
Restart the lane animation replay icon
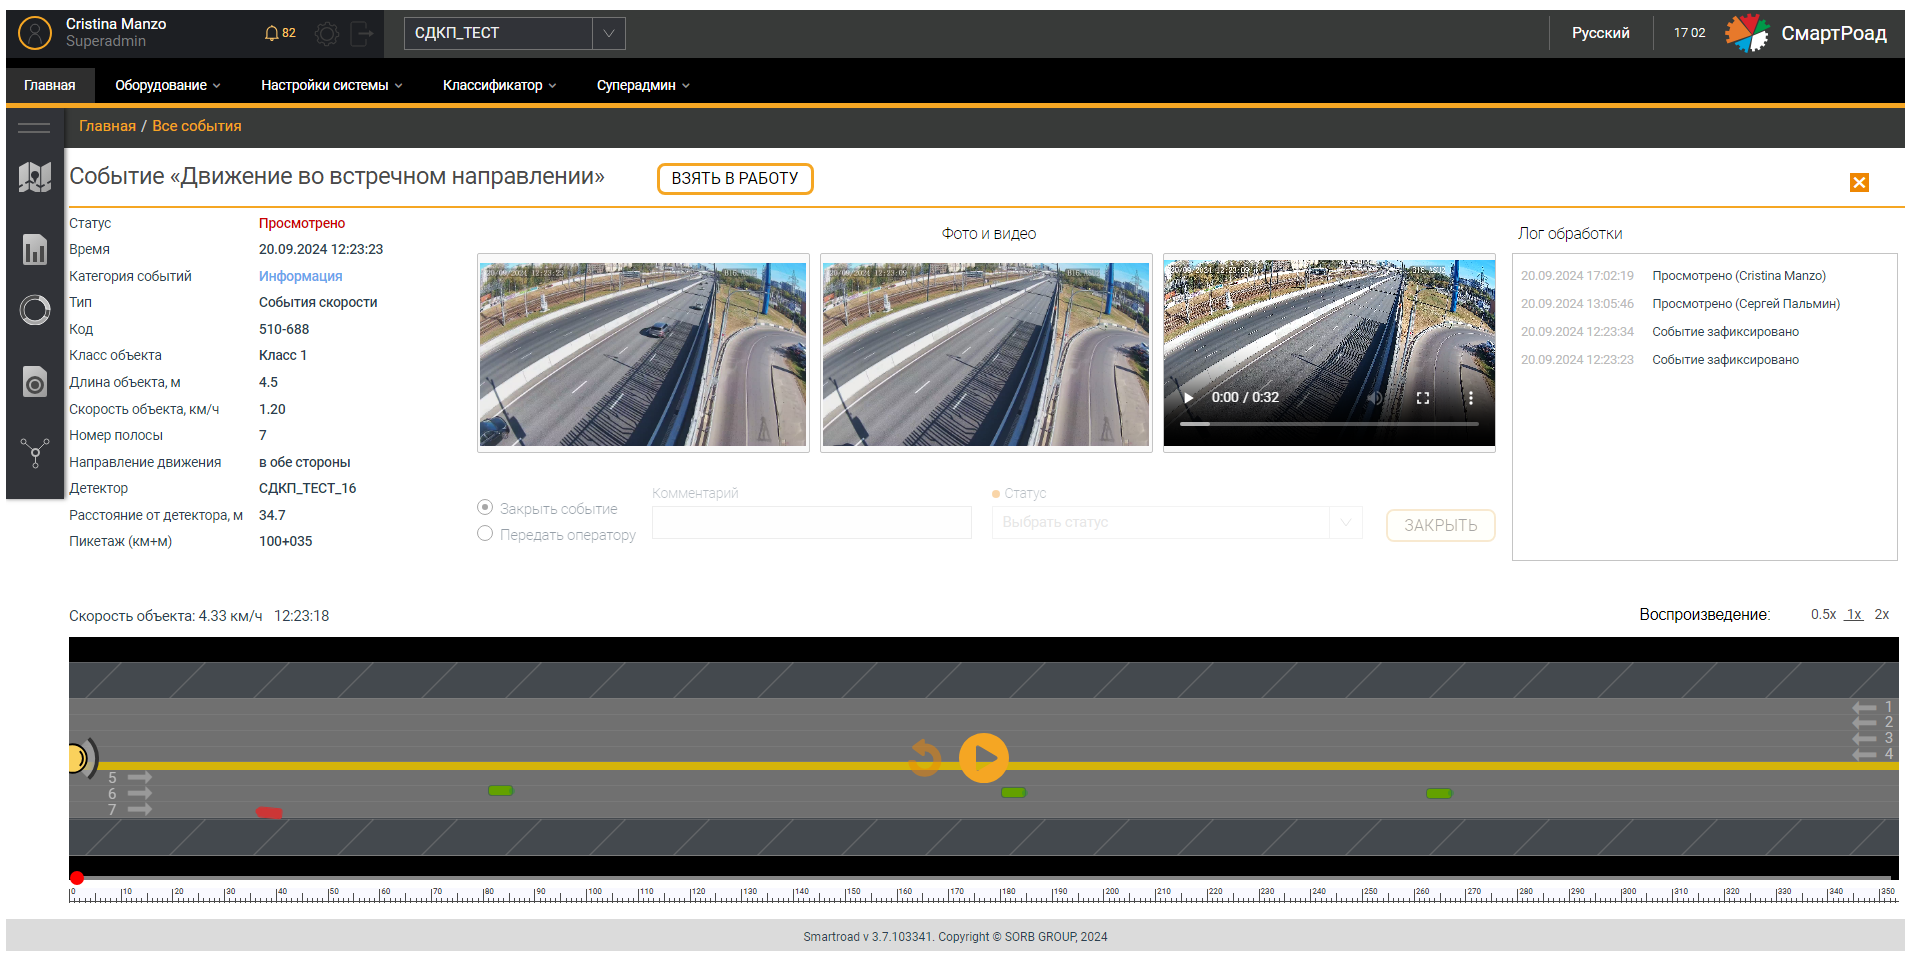point(925,758)
